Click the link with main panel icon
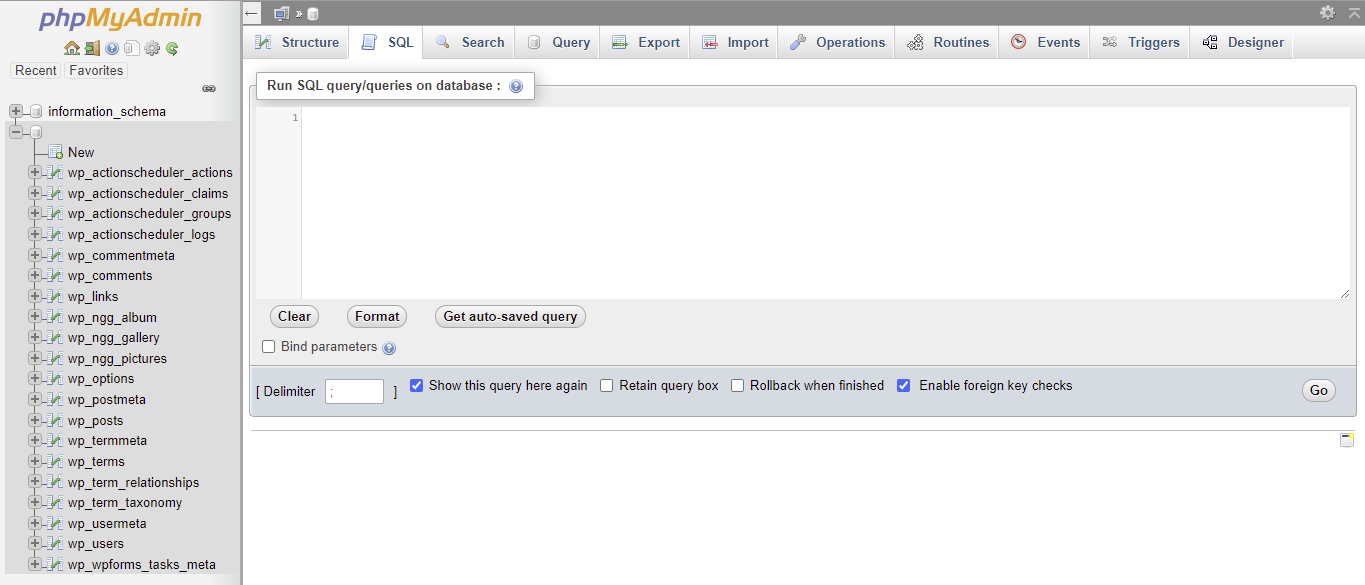This screenshot has height=585, width=1365. tap(209, 89)
